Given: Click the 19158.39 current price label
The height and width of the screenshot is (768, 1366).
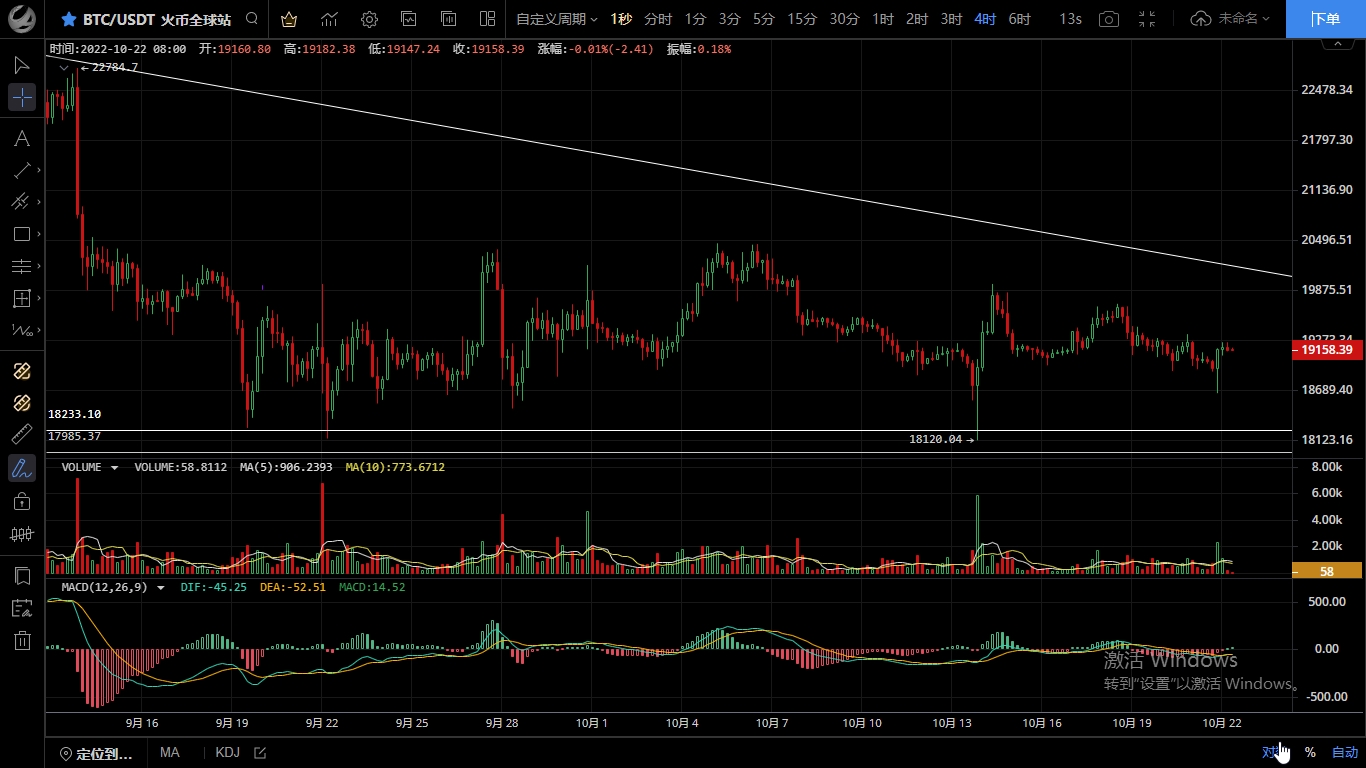Looking at the screenshot, I should click(x=1326, y=350).
